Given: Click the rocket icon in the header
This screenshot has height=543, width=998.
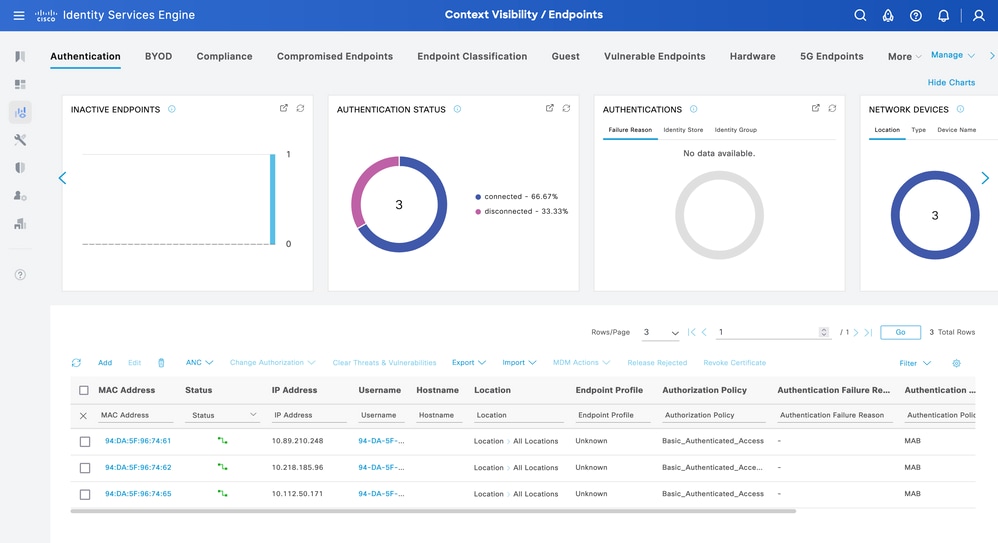Looking at the screenshot, I should 888,15.
